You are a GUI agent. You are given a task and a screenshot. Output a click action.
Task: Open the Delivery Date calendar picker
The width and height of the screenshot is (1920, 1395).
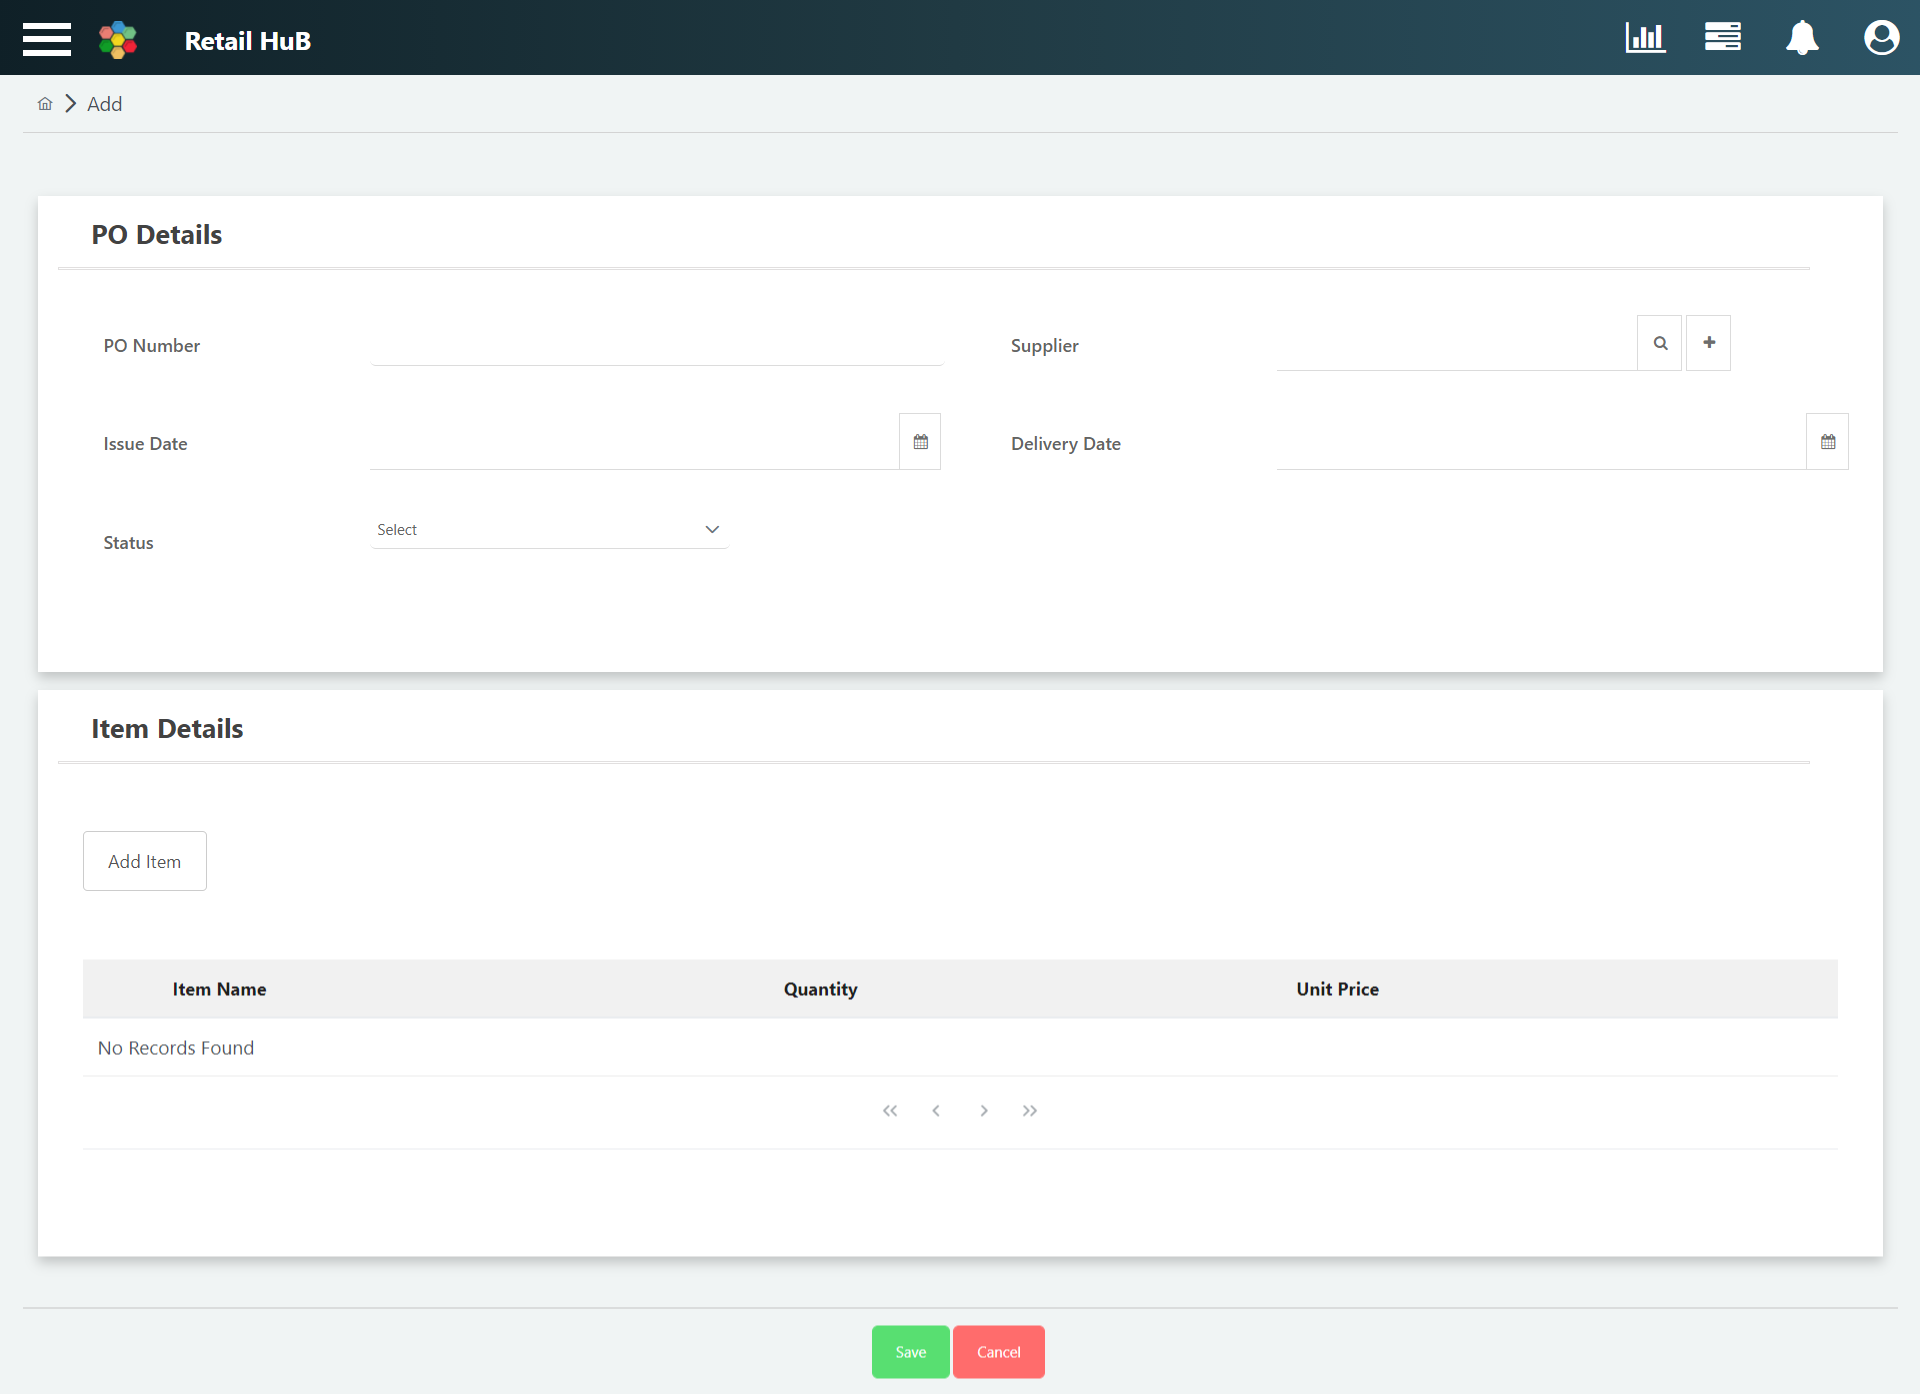[1827, 442]
